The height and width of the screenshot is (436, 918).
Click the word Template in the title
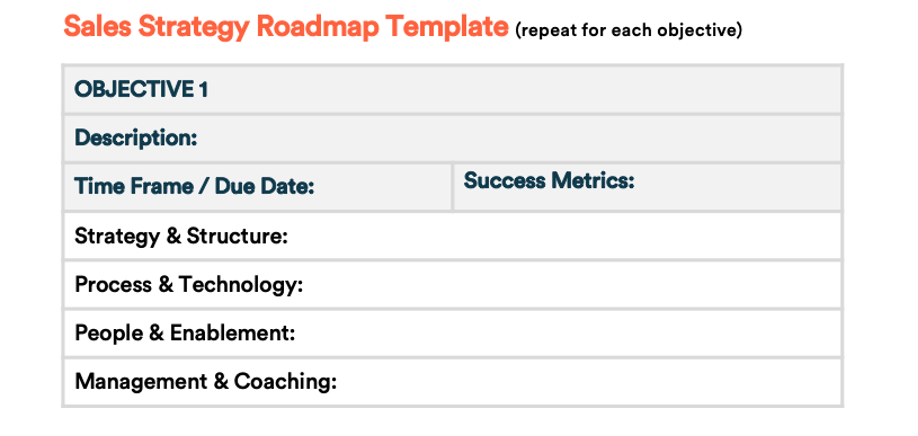[x=447, y=27]
